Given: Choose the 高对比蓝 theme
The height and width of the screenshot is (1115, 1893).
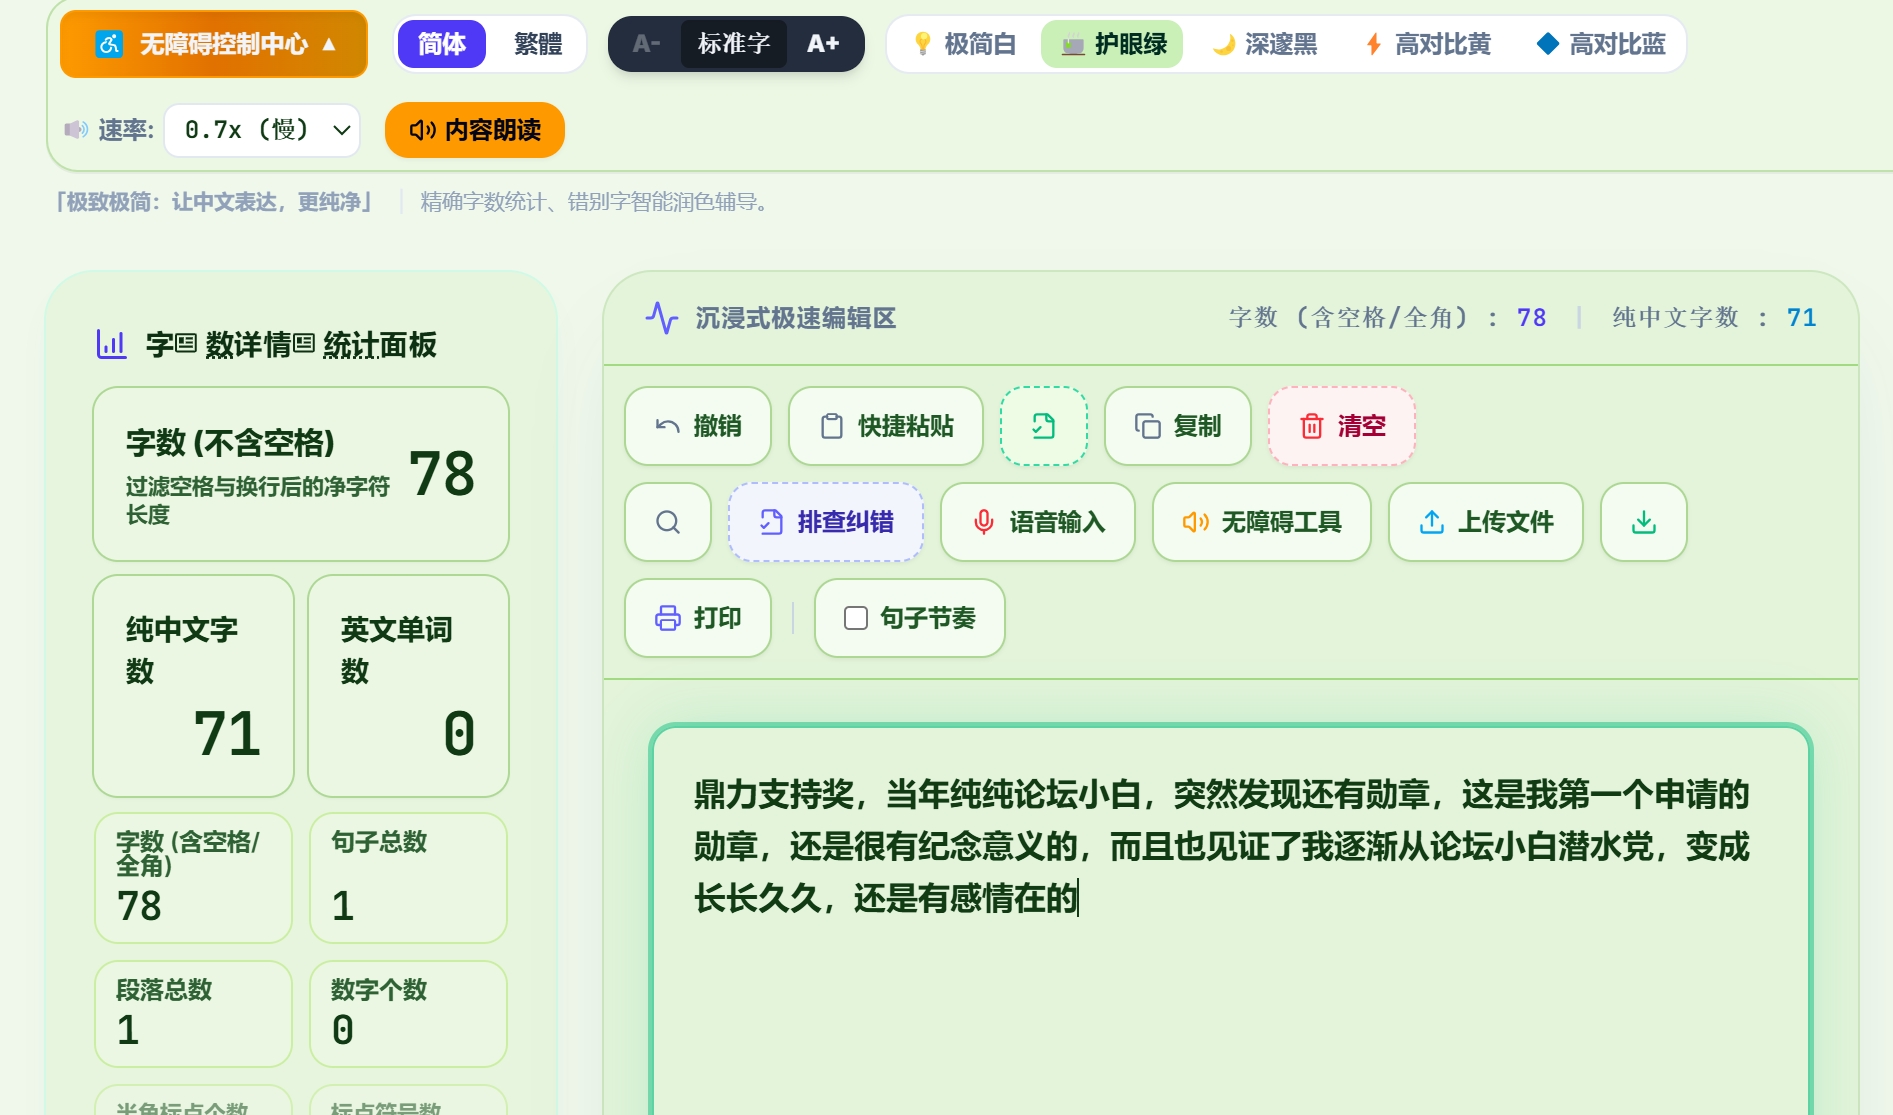Looking at the screenshot, I should [x=1601, y=44].
